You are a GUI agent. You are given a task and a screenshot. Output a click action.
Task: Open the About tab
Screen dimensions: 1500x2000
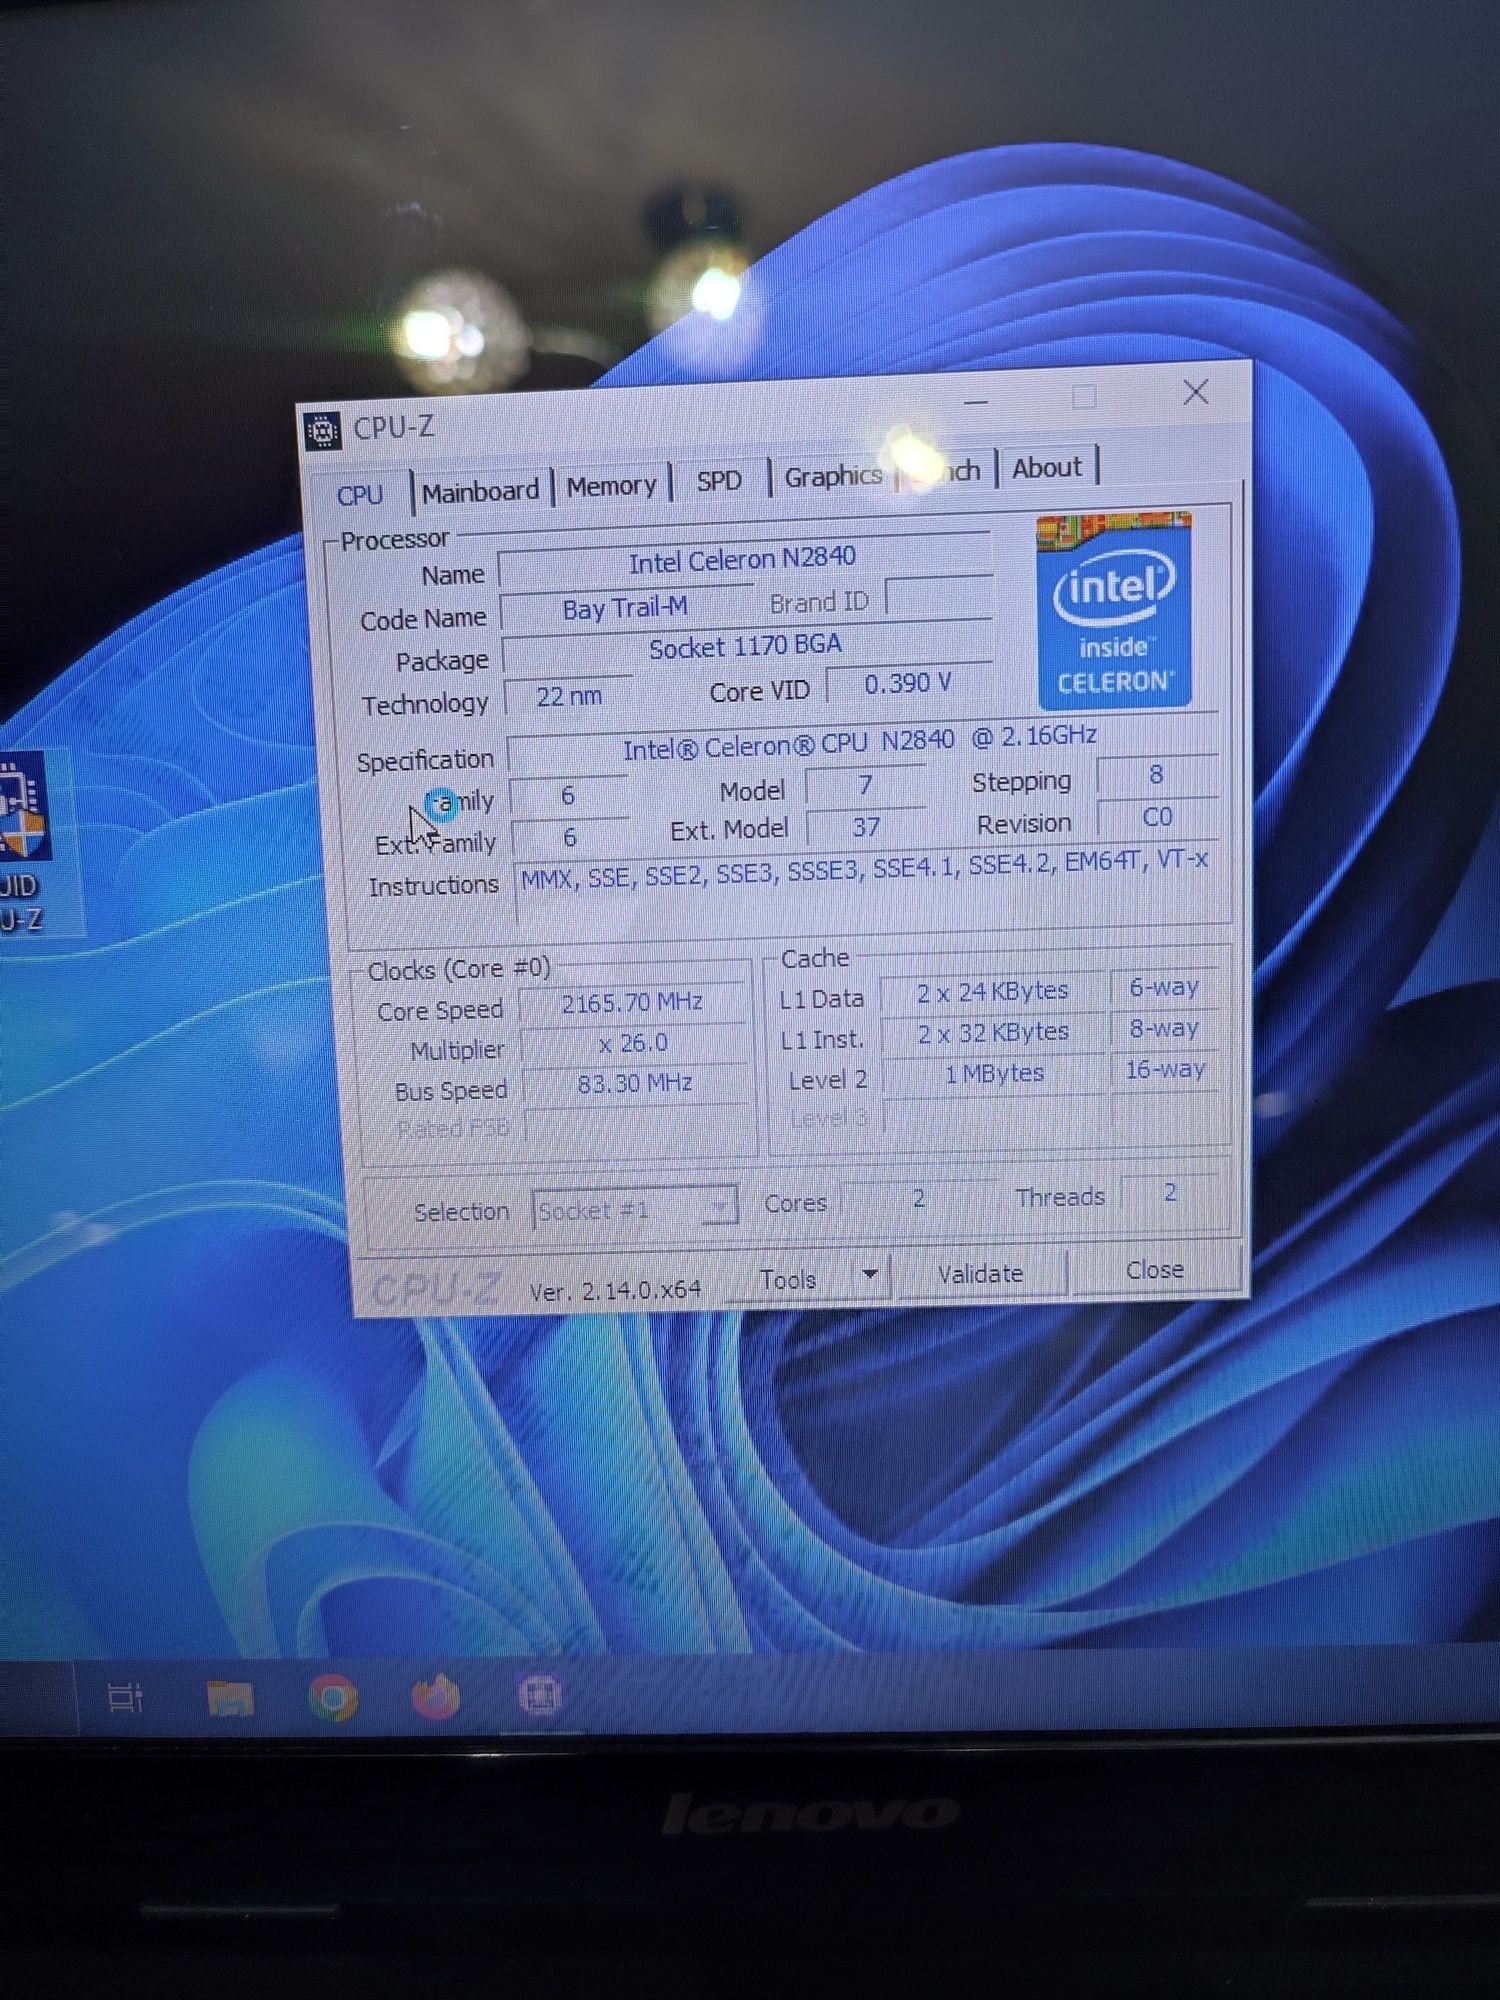[1046, 468]
